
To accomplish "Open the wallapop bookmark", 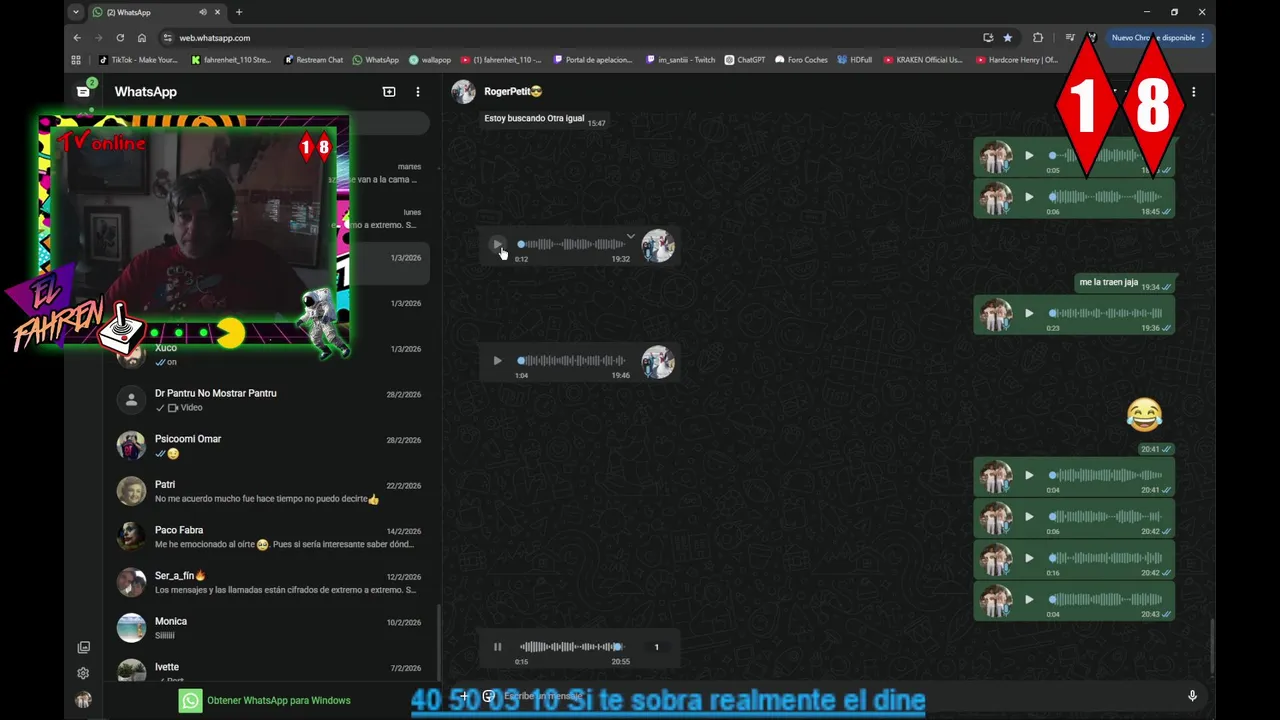I will (x=430, y=60).
